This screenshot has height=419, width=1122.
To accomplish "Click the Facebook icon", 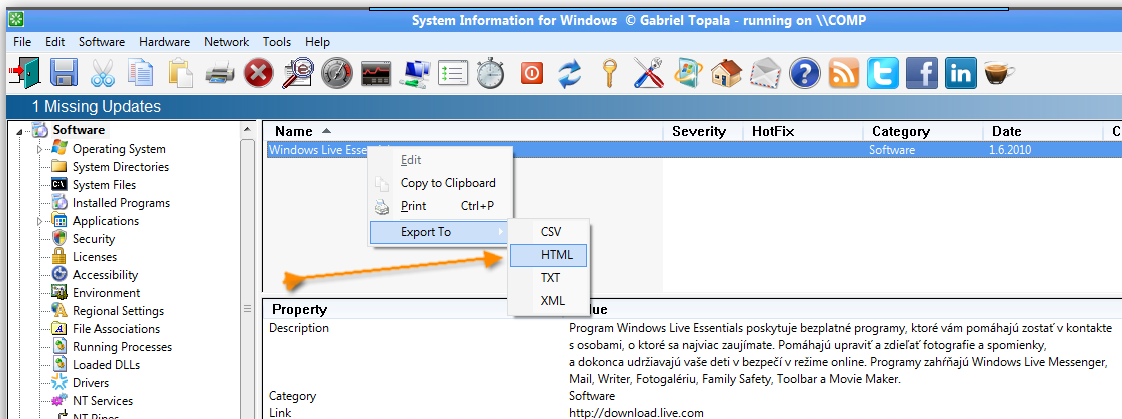I will tap(922, 73).
